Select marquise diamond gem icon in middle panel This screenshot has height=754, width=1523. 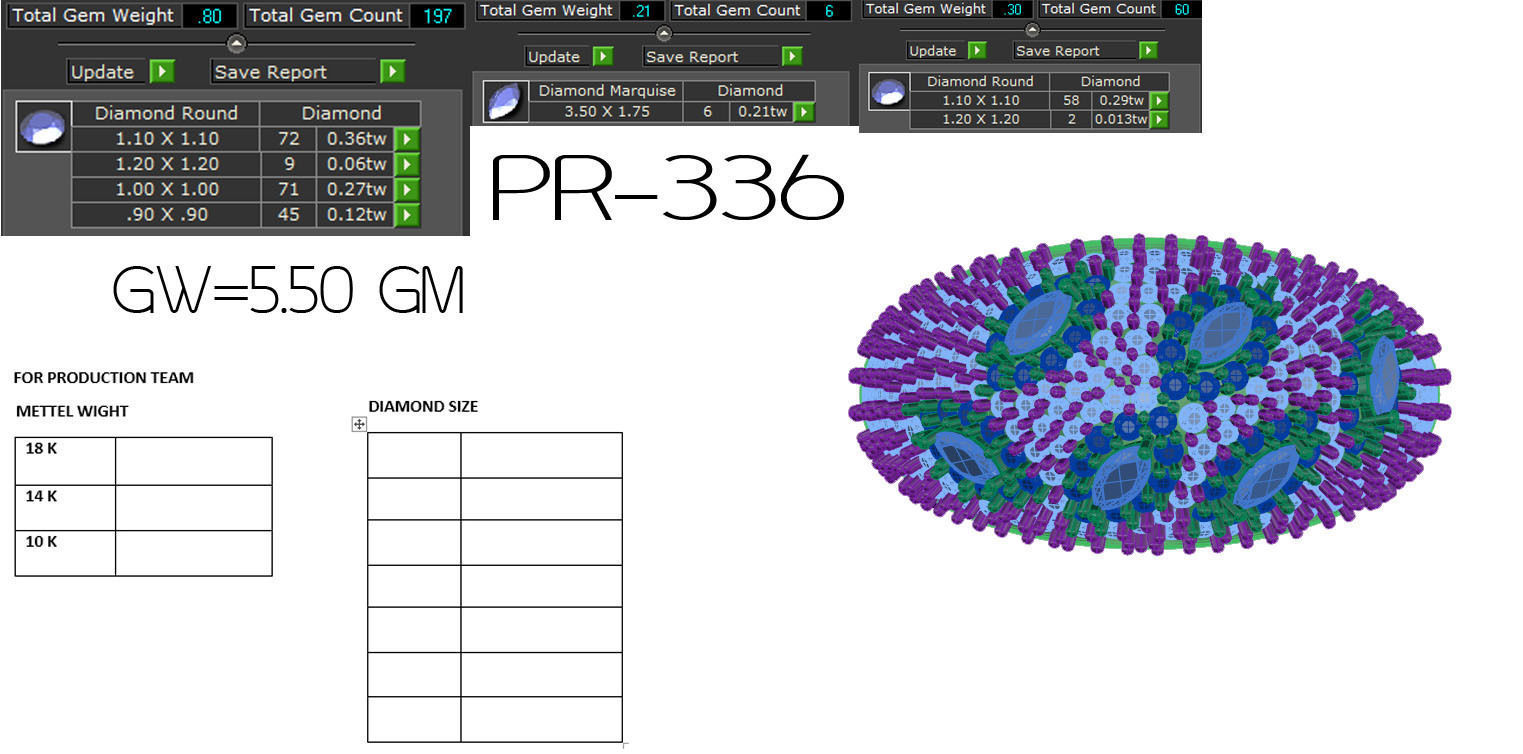point(505,101)
